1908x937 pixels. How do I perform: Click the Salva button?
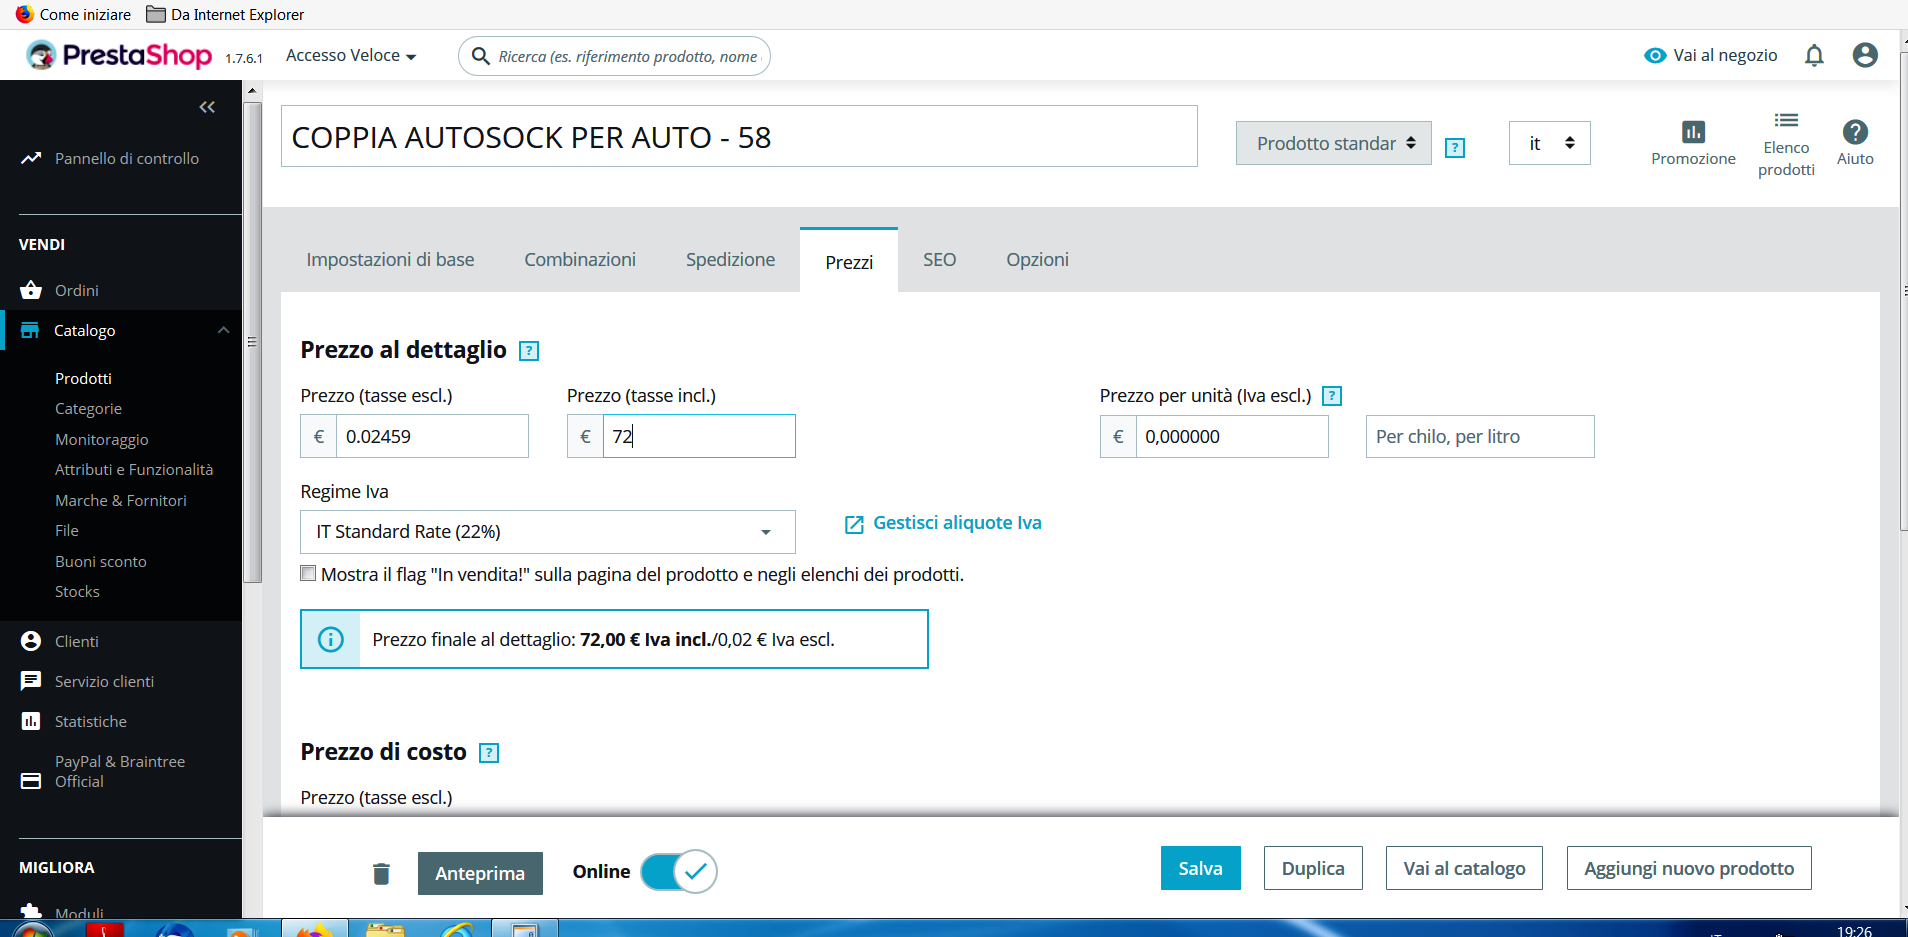[1200, 868]
